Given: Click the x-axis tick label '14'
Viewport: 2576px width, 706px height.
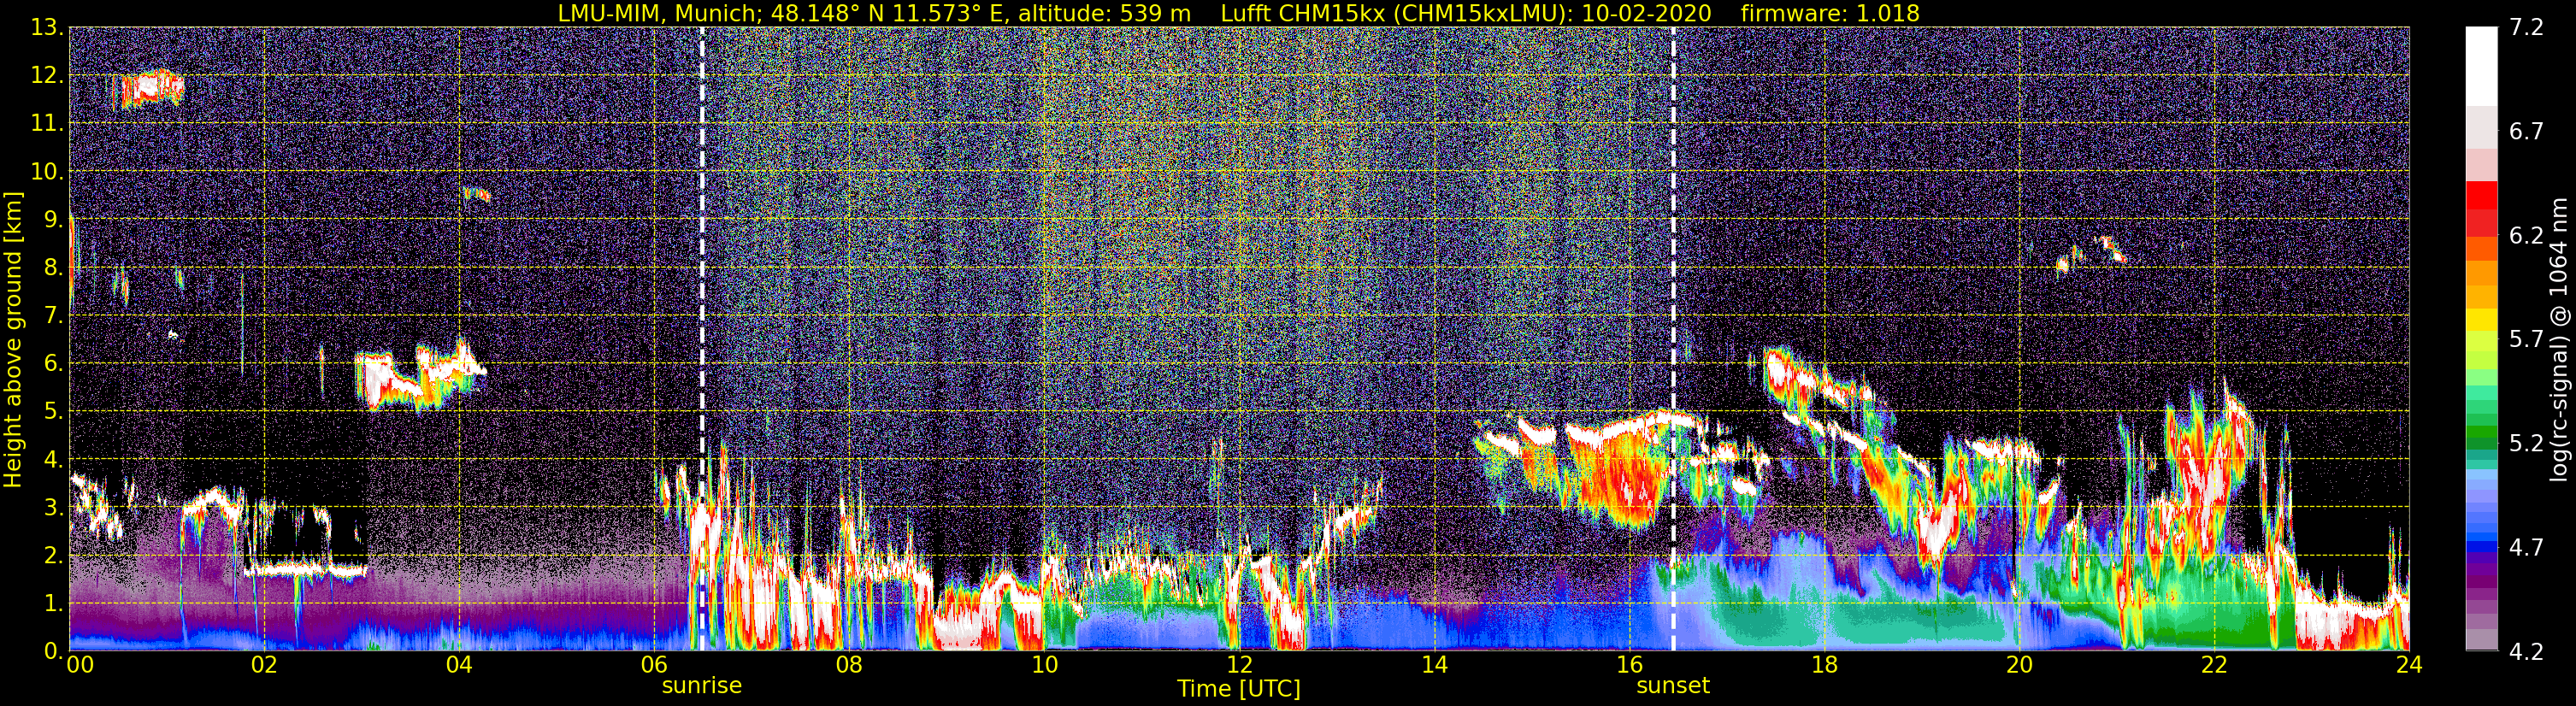Looking at the screenshot, I should [1434, 665].
